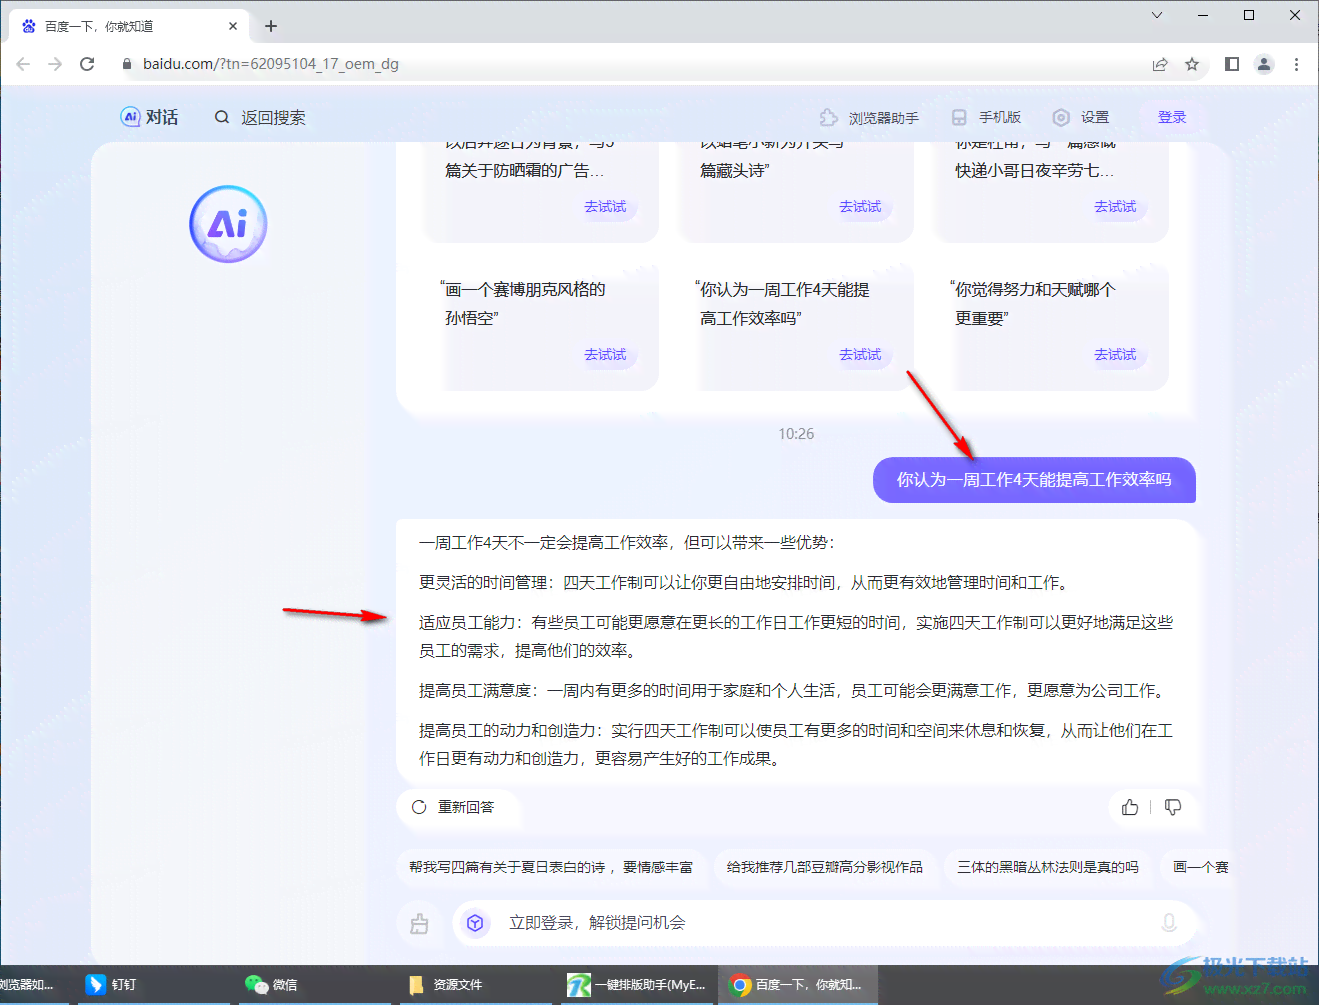Switch to 手机版
This screenshot has width=1319, height=1005.
[x=986, y=117]
